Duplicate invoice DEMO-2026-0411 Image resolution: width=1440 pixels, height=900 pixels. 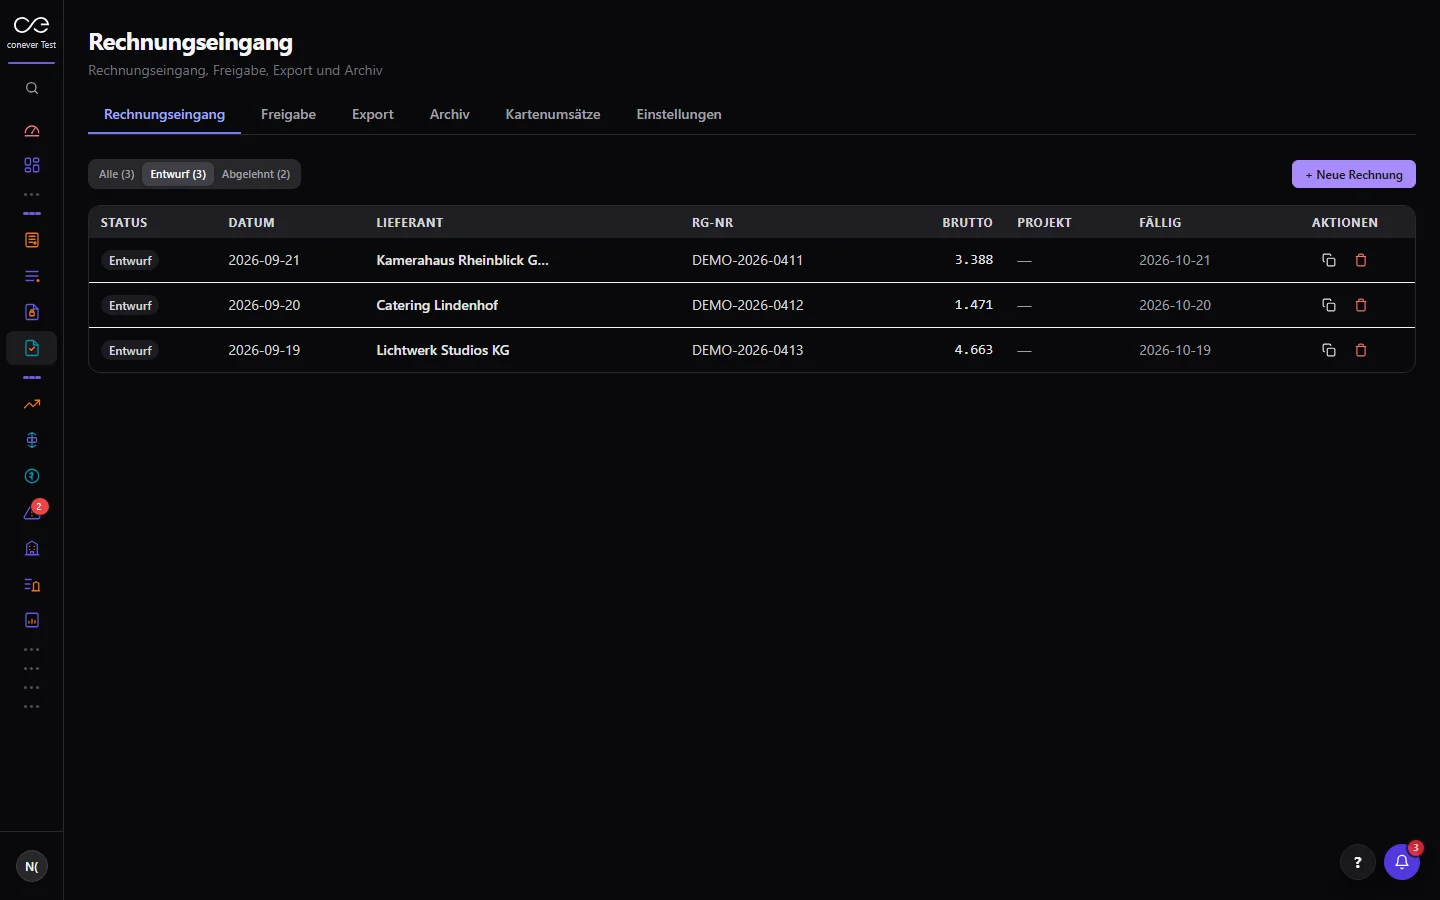1329,260
